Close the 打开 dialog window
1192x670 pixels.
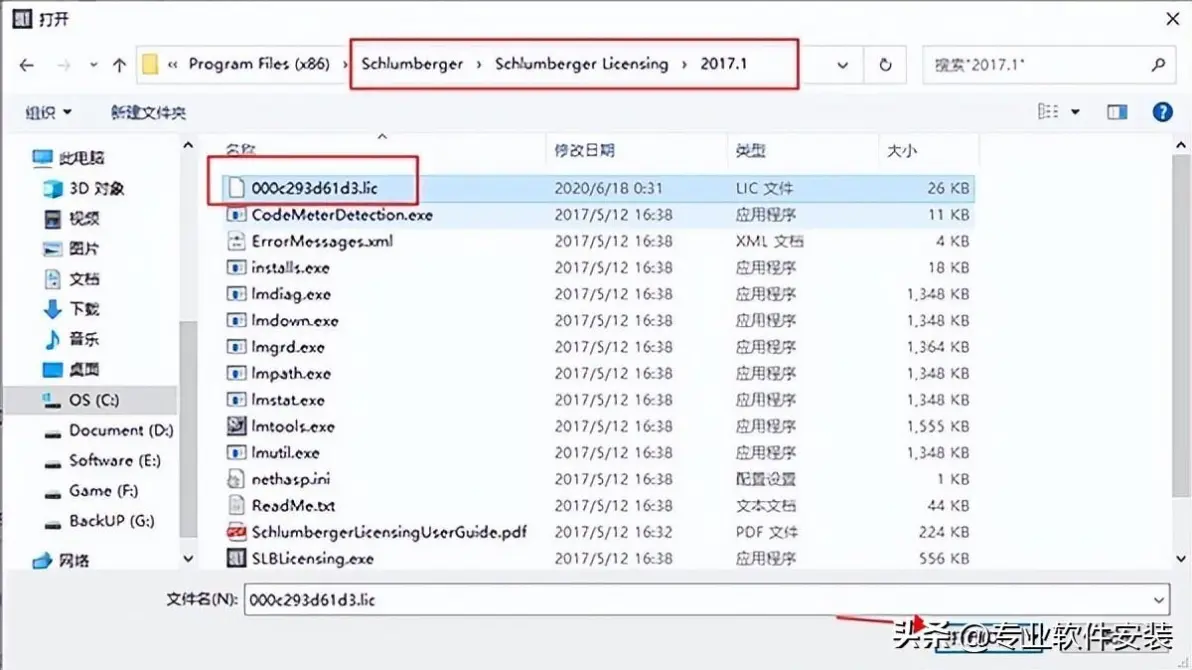coord(1172,19)
